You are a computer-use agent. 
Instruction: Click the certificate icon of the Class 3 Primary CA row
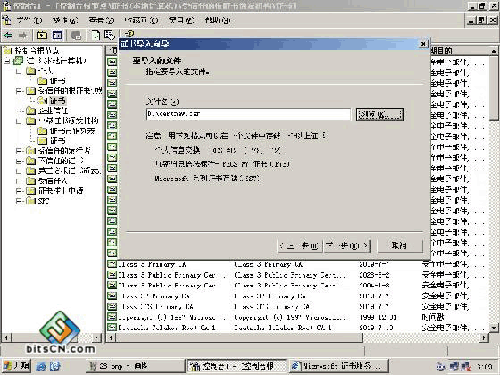tap(112, 264)
